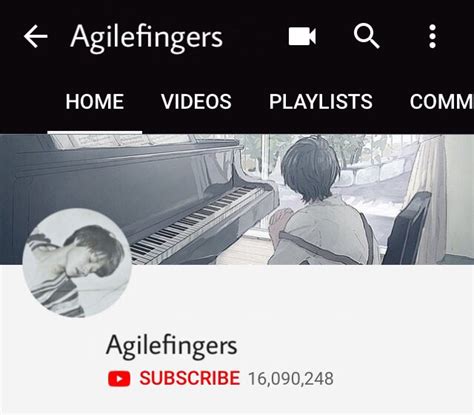Click the red YouTube play logo

point(119,379)
